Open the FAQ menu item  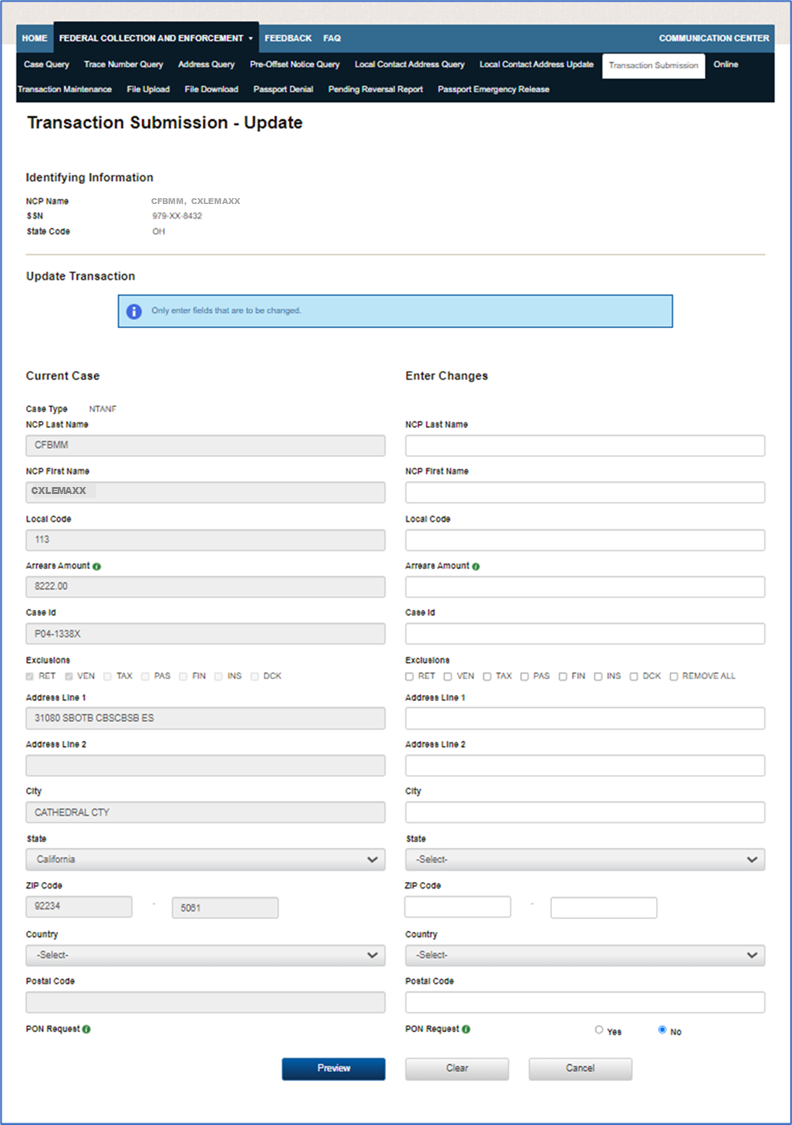[332, 38]
